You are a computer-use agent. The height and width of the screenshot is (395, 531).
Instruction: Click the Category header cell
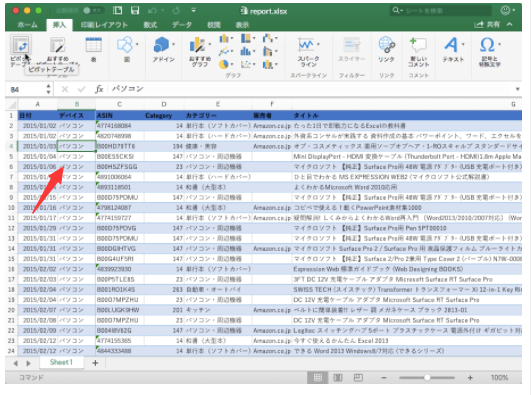pos(164,116)
